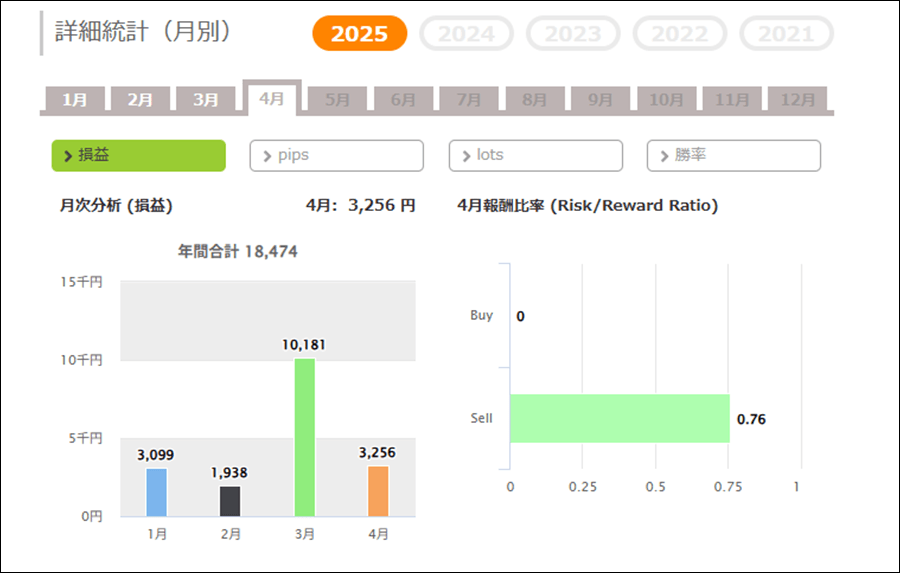Screen dimensions: 900x573
Task: Click the 4月: 3,256 円 summary text
Action: [360, 205]
